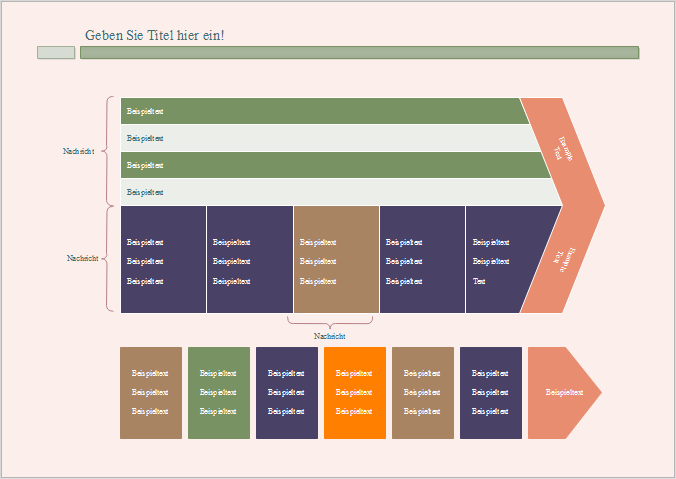Click the 'Nachricht' label beside the purple columns brace
Viewport: 676px width, 479px height.
[82, 258]
